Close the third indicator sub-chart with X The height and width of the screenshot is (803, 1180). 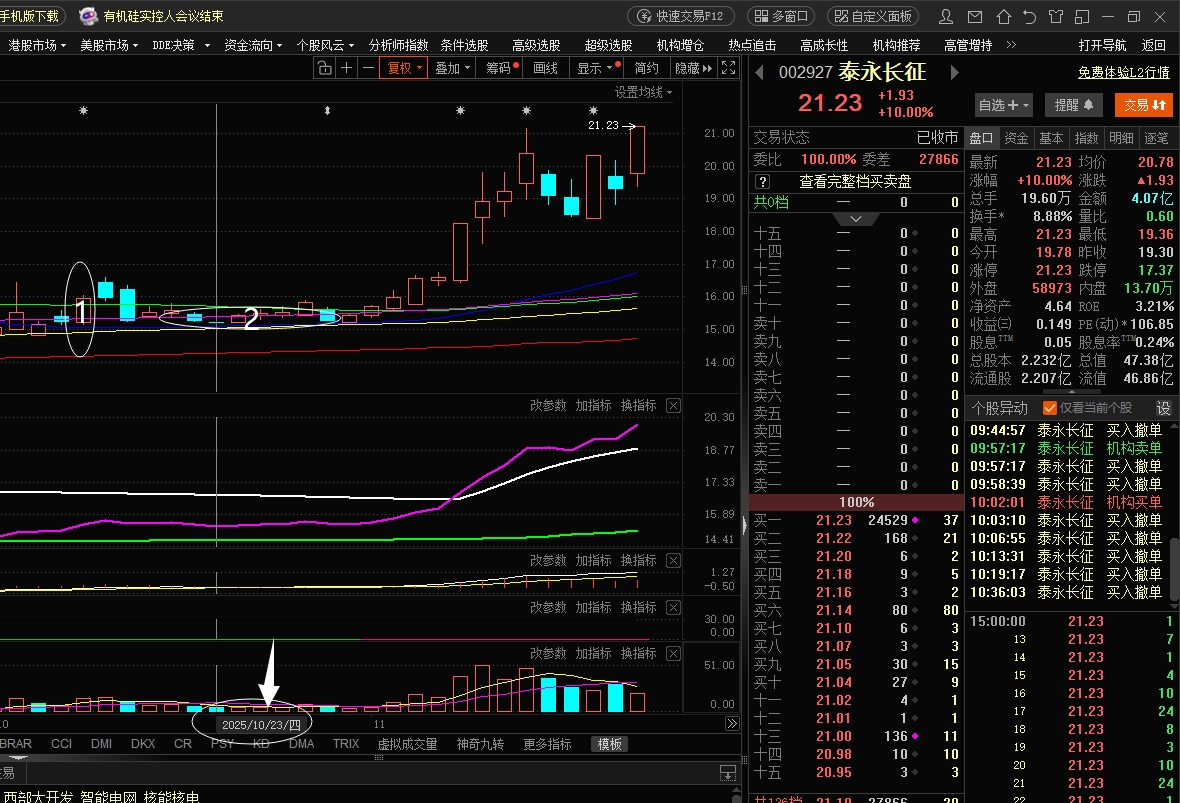(x=674, y=607)
